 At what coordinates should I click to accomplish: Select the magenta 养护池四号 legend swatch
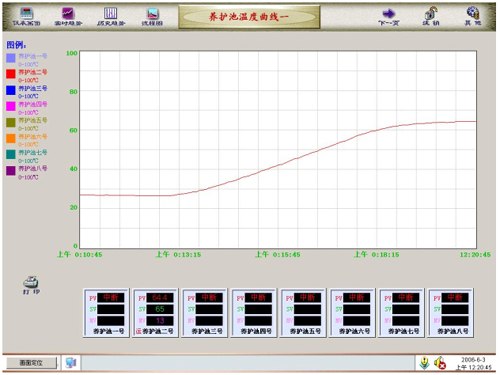pos(11,106)
